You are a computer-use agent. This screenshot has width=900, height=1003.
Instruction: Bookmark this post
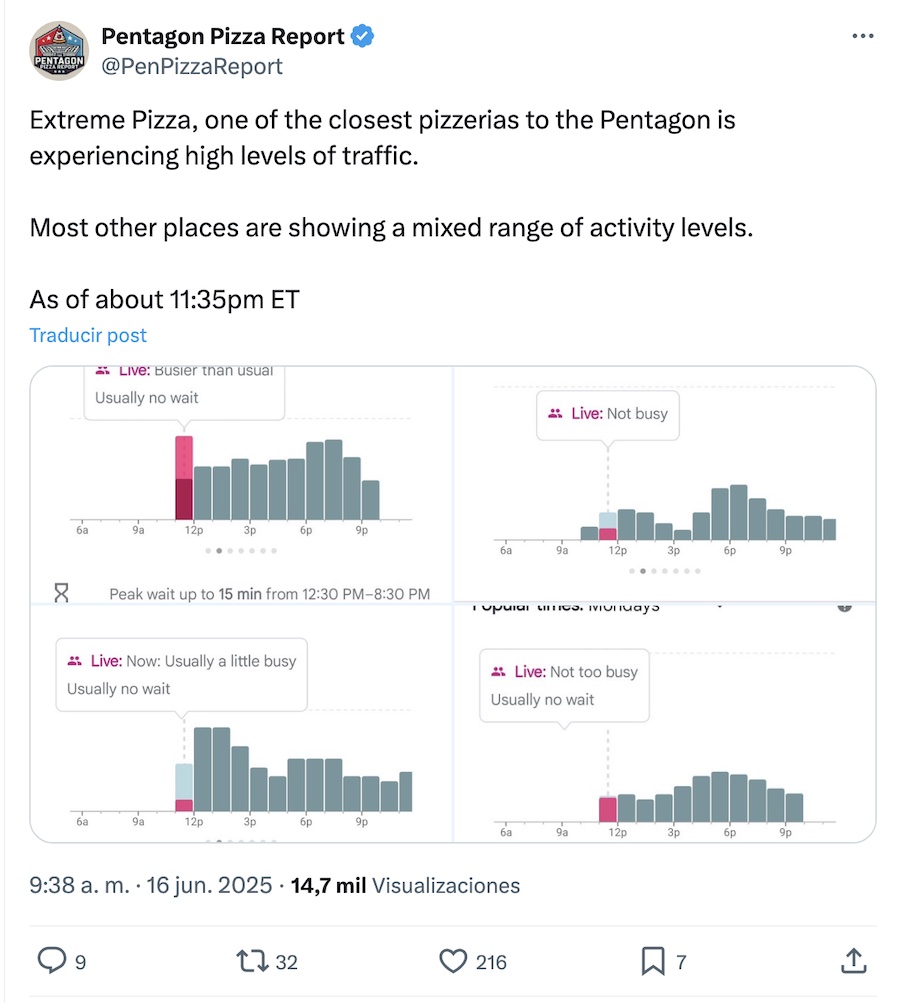652,961
